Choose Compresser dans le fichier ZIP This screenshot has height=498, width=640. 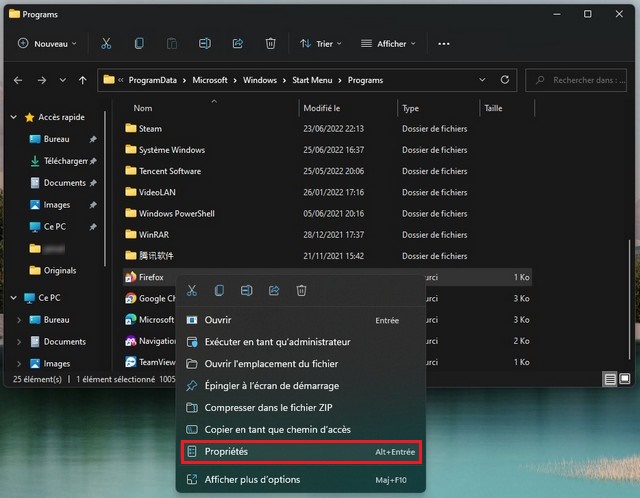pyautogui.click(x=301, y=407)
